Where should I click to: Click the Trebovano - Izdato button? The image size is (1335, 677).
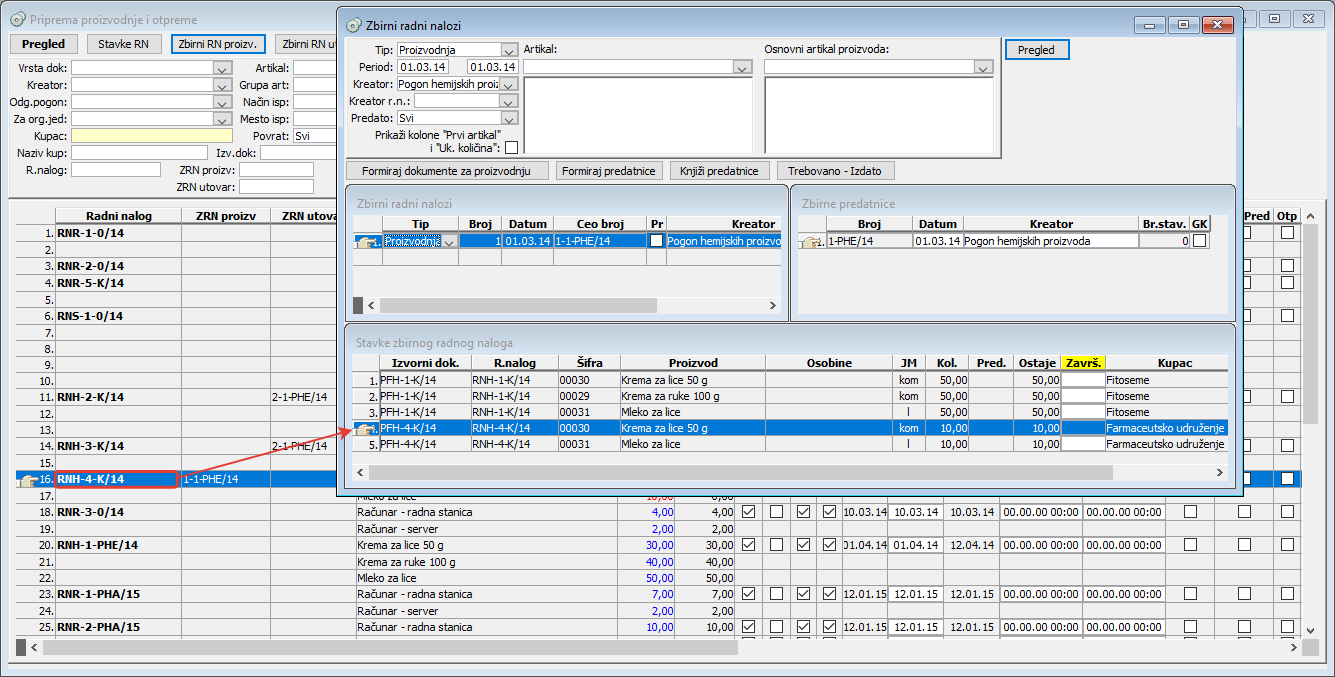(836, 171)
